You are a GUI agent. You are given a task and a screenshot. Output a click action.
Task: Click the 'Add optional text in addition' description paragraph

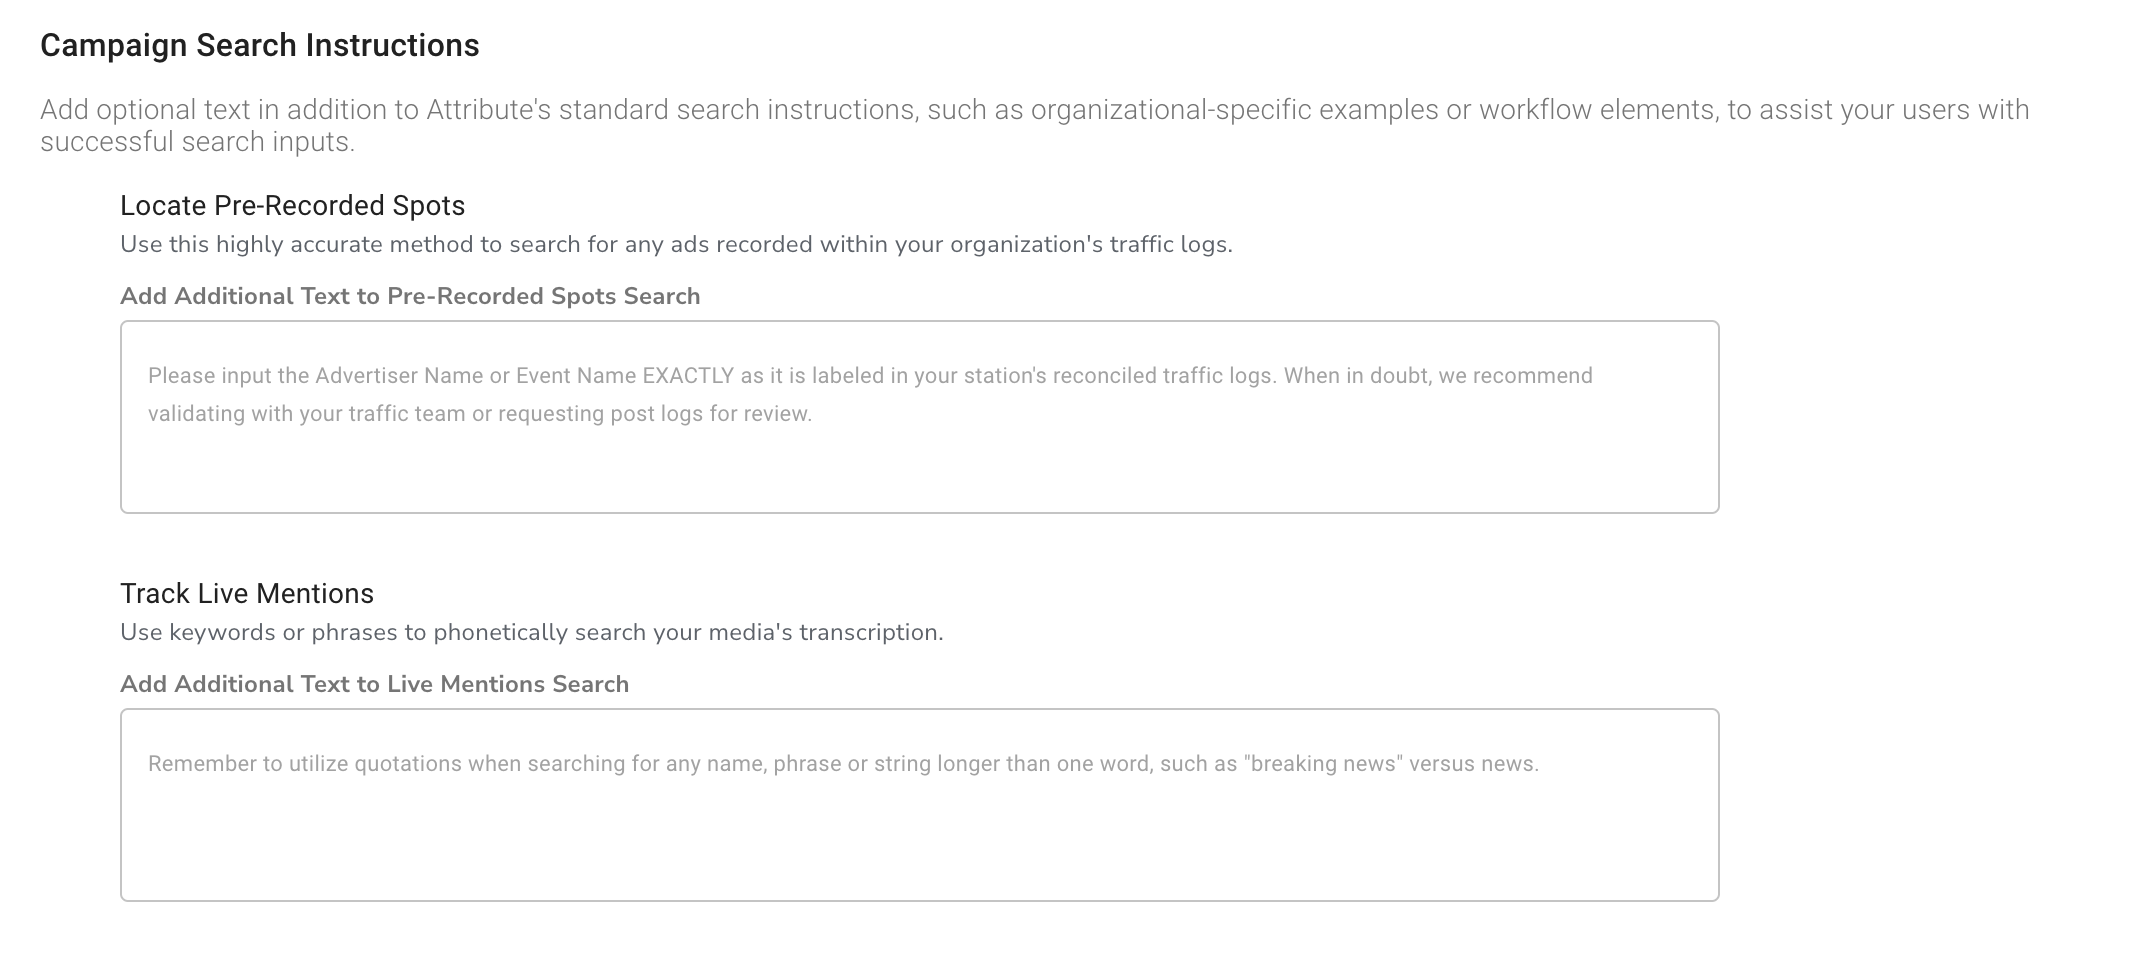1034,110
